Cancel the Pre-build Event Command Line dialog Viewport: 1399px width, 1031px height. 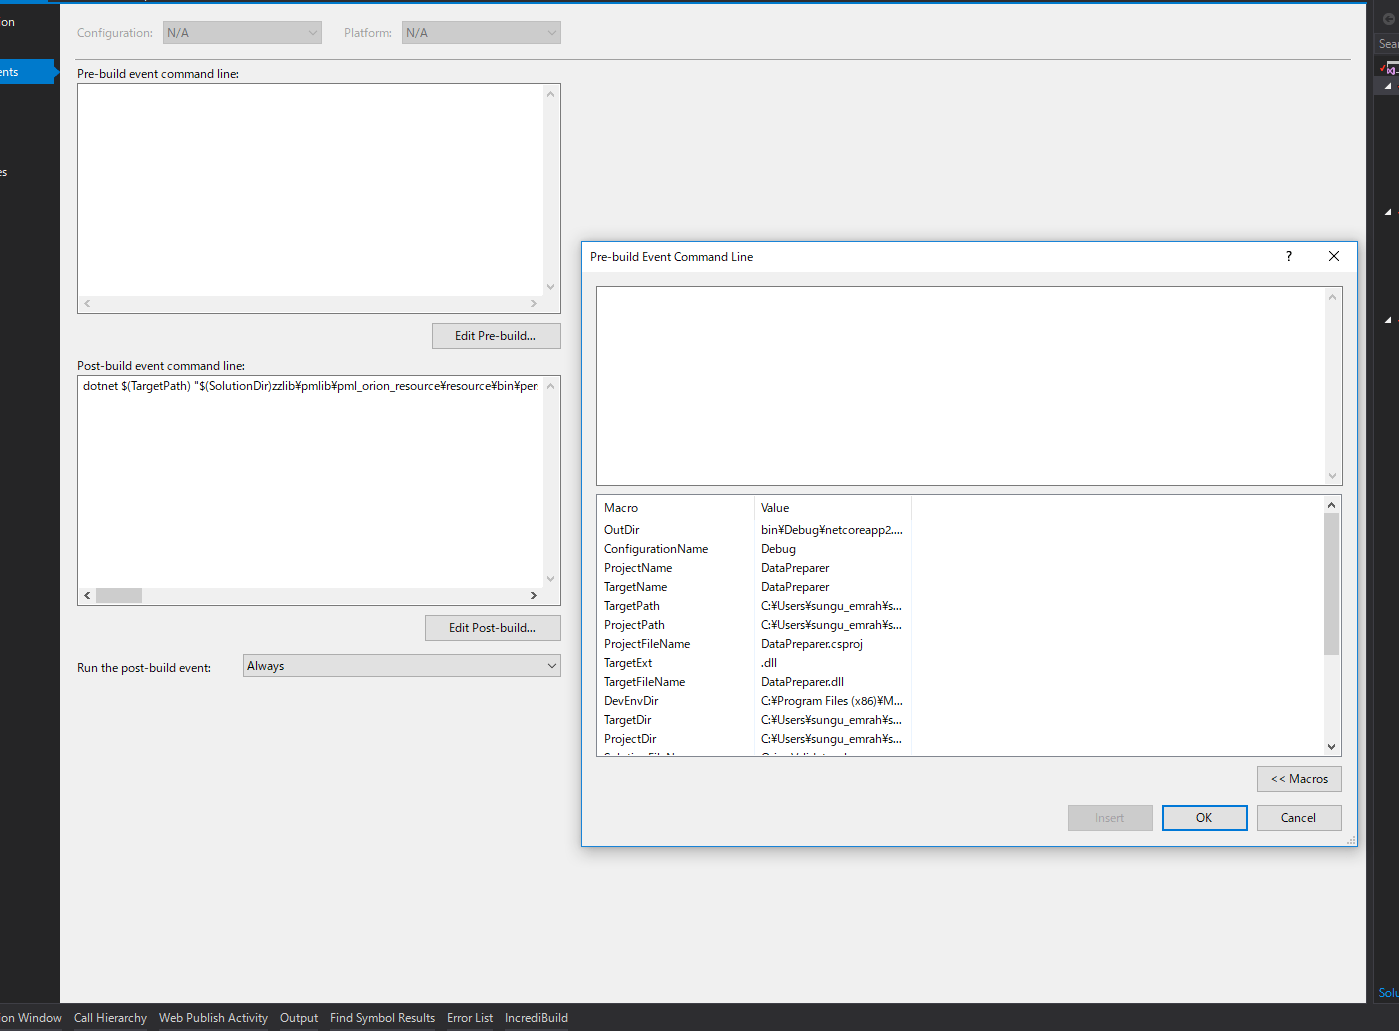point(1298,817)
